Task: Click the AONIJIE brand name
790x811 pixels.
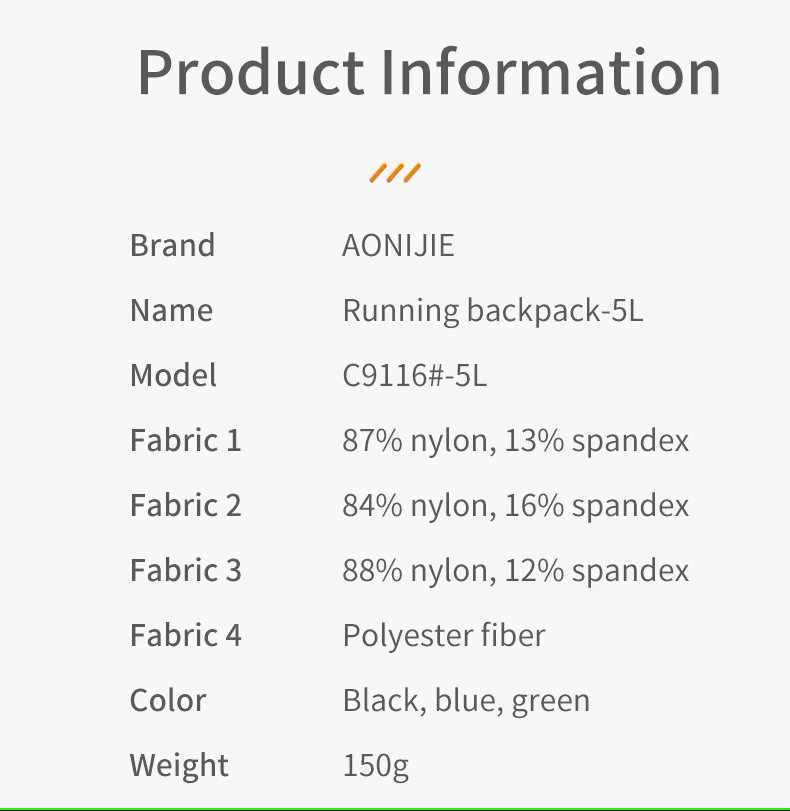Action: pos(398,245)
